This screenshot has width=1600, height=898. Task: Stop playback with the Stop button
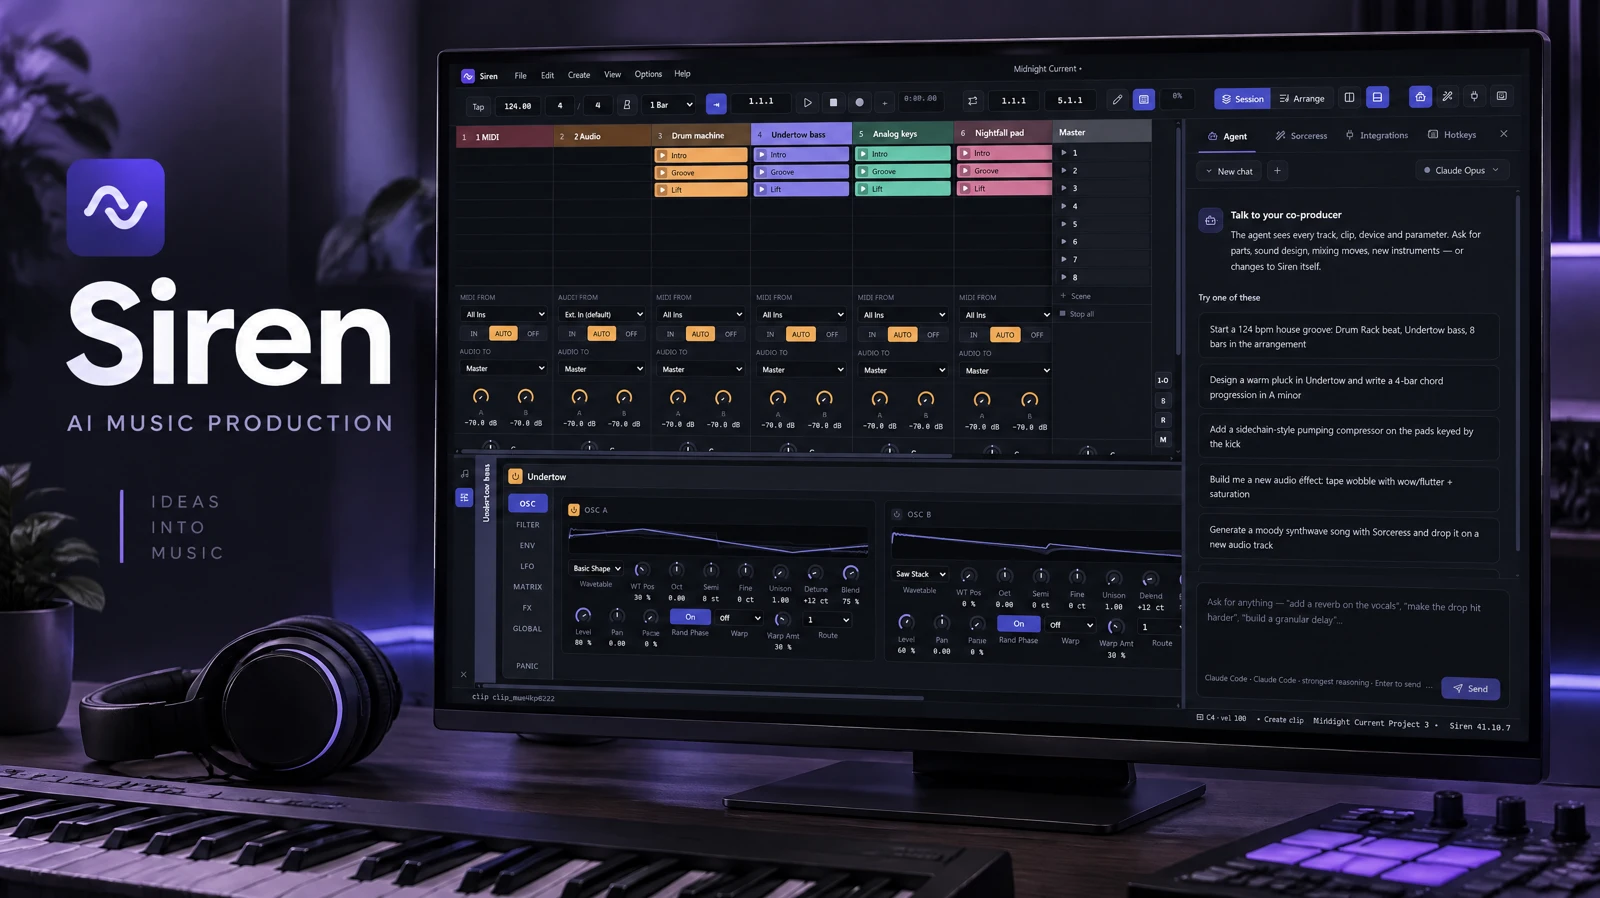pos(833,102)
